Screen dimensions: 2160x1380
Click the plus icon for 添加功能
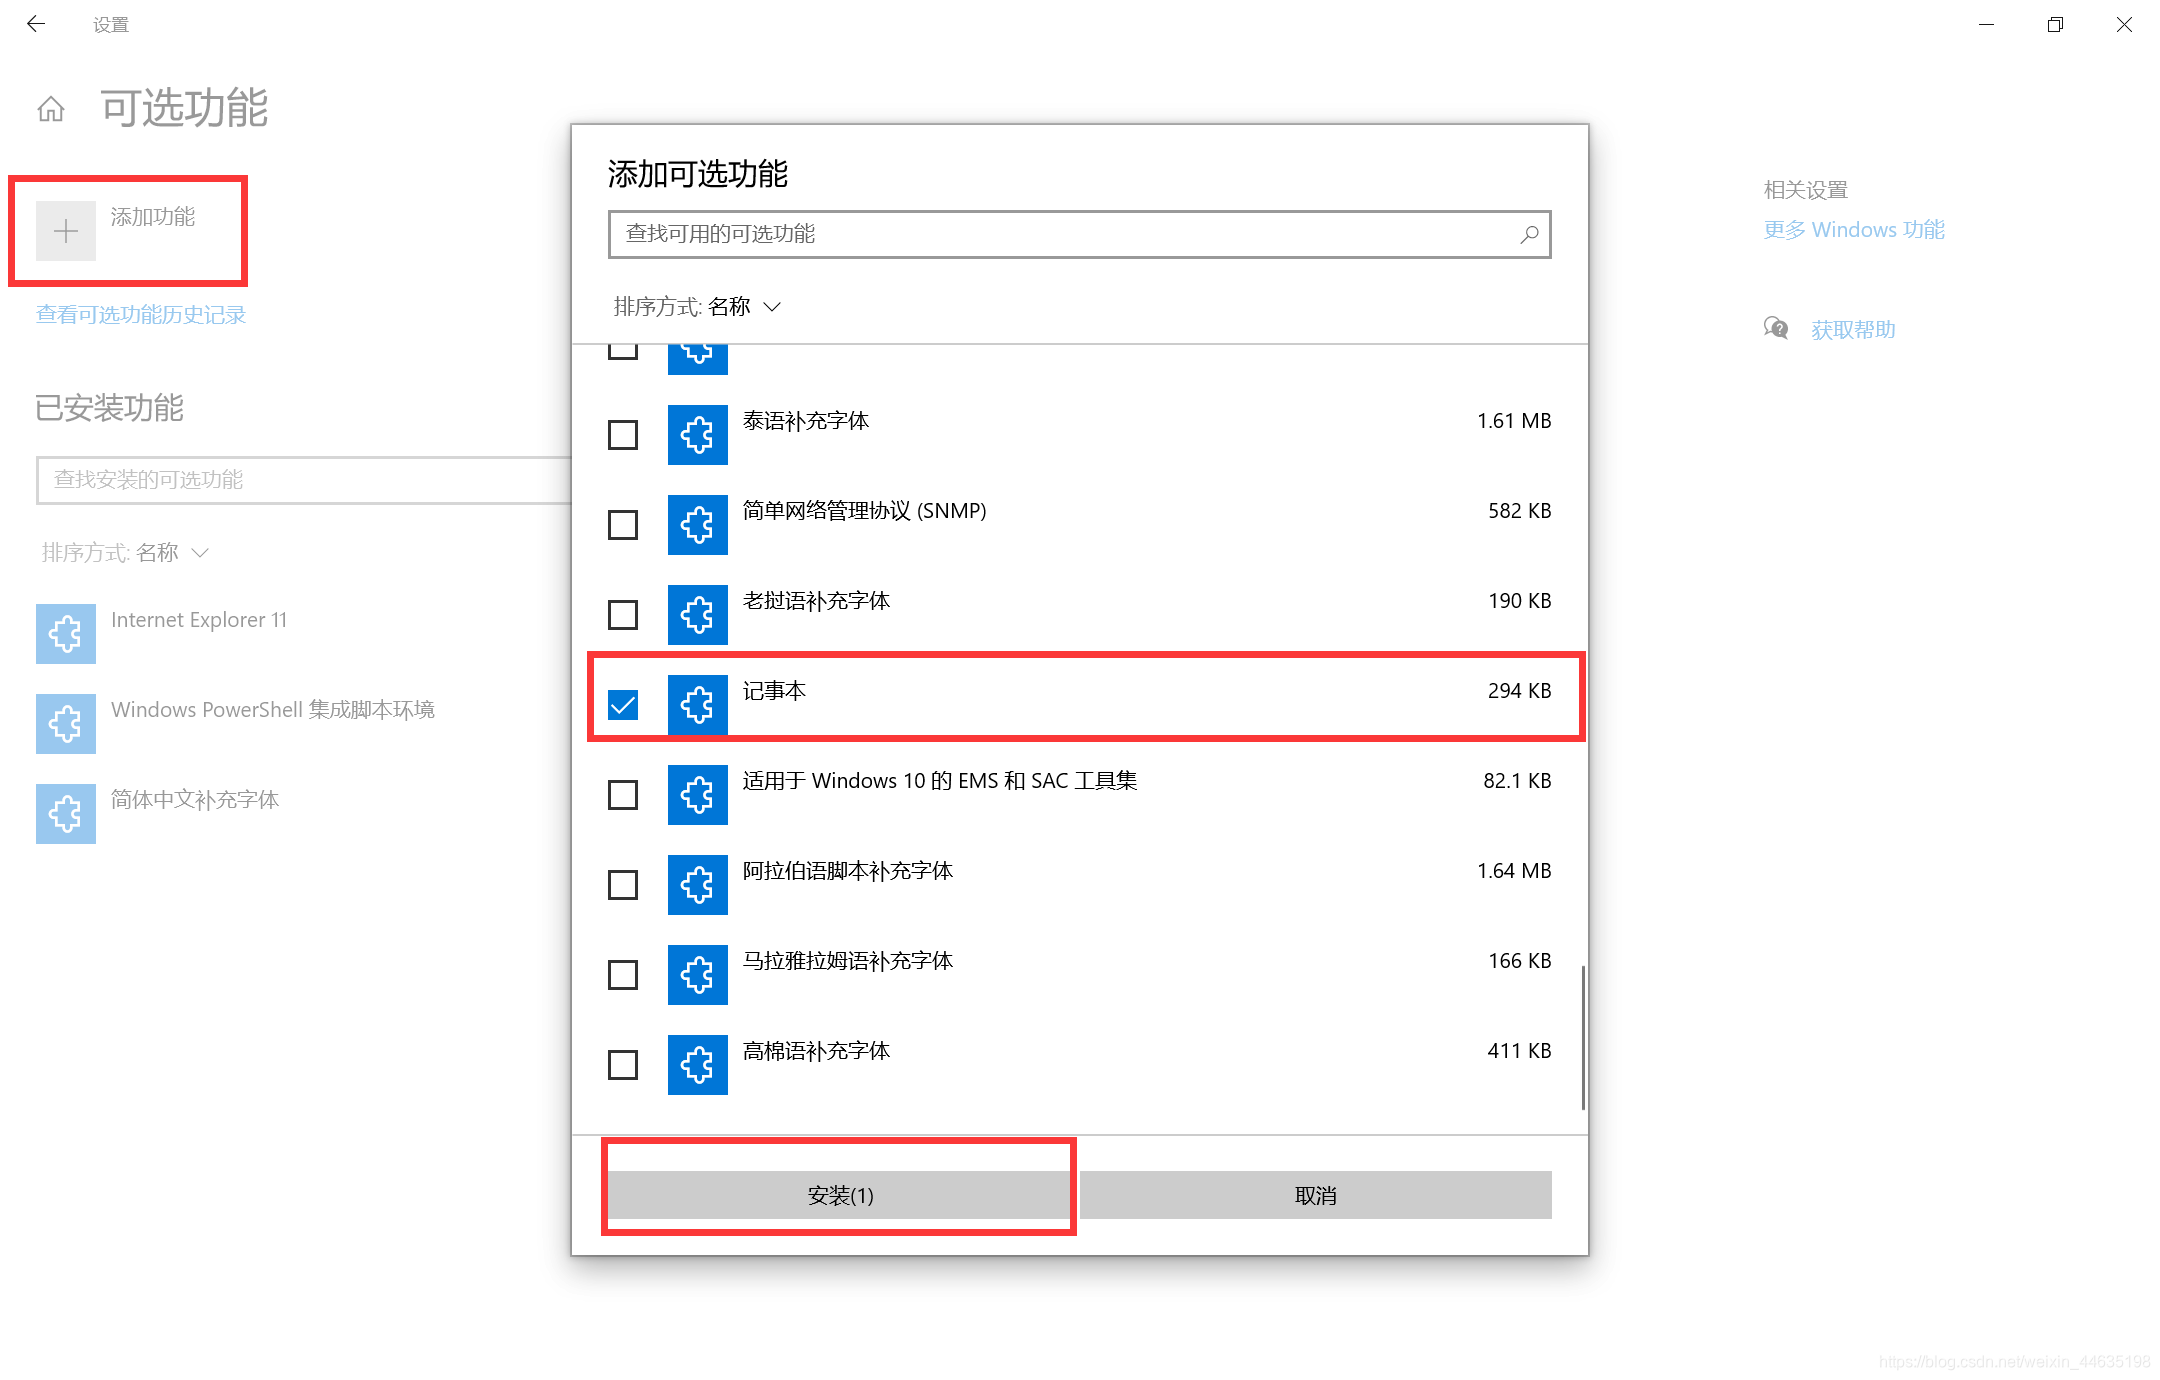point(66,231)
